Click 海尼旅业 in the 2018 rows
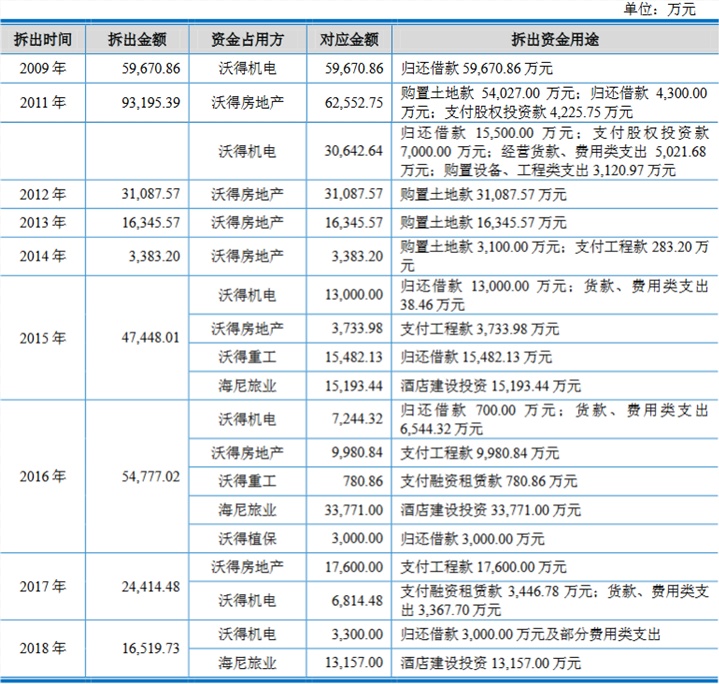Image resolution: width=719 pixels, height=684 pixels. [x=248, y=662]
